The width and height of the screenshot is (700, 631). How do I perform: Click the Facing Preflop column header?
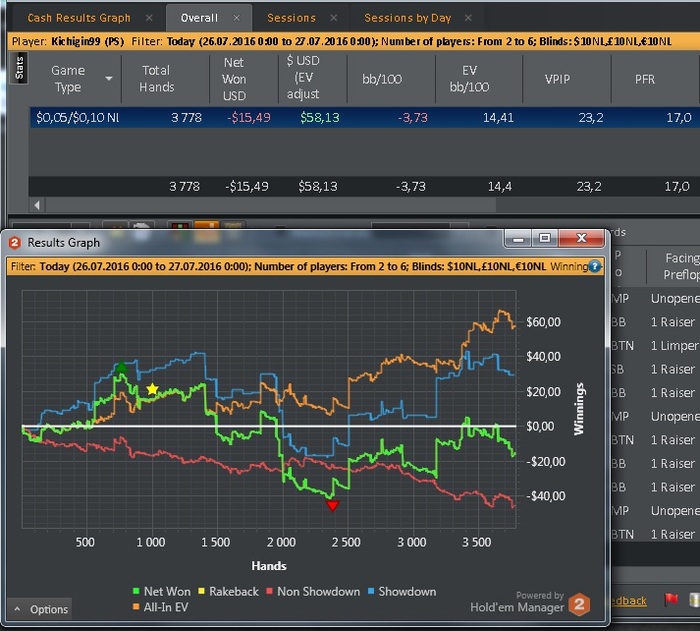681,266
